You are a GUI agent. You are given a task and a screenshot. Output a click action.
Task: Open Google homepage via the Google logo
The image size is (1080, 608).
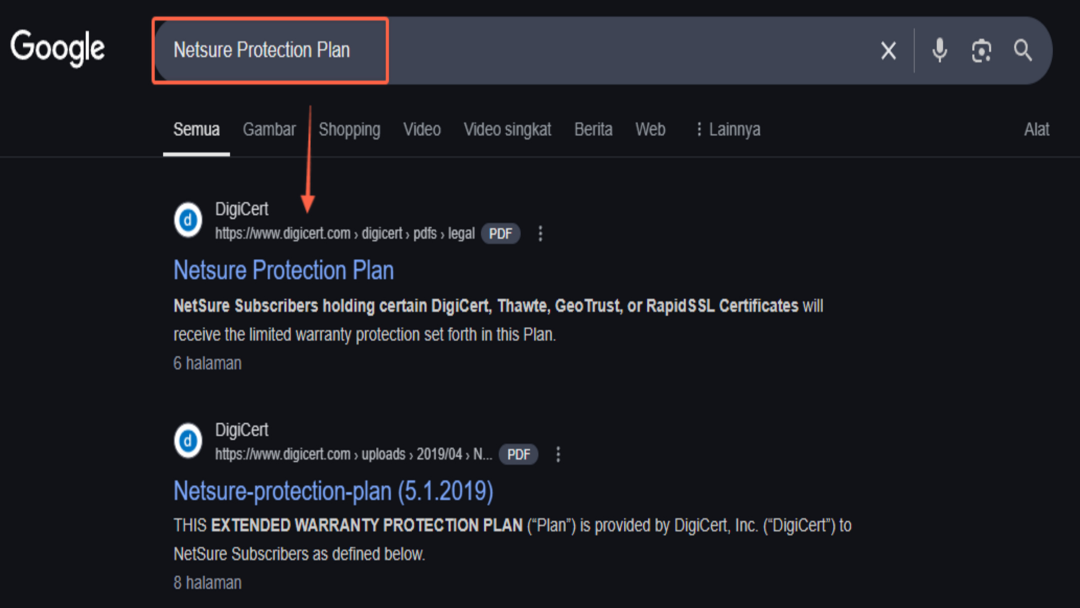coord(57,48)
